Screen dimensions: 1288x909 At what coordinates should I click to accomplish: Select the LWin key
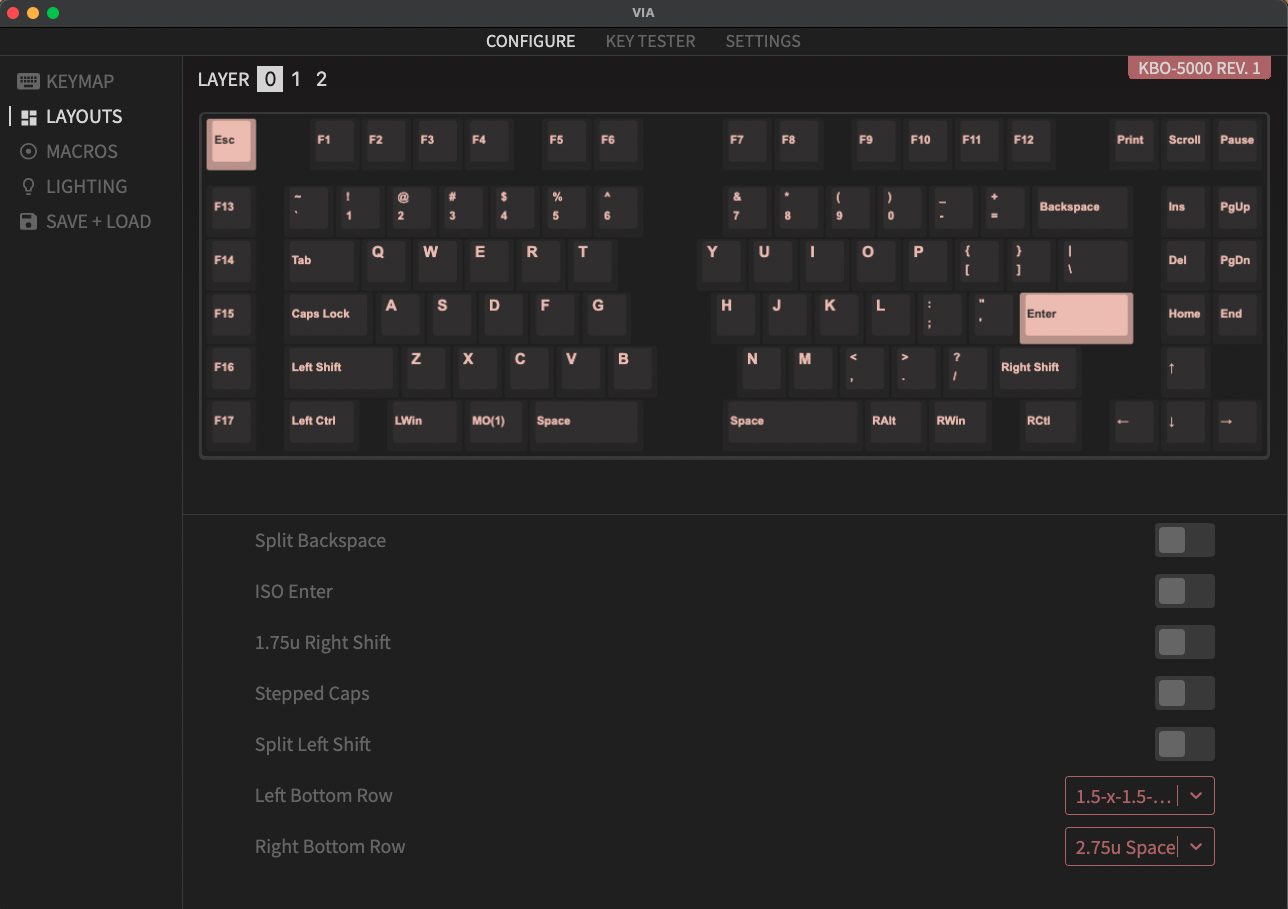point(423,425)
